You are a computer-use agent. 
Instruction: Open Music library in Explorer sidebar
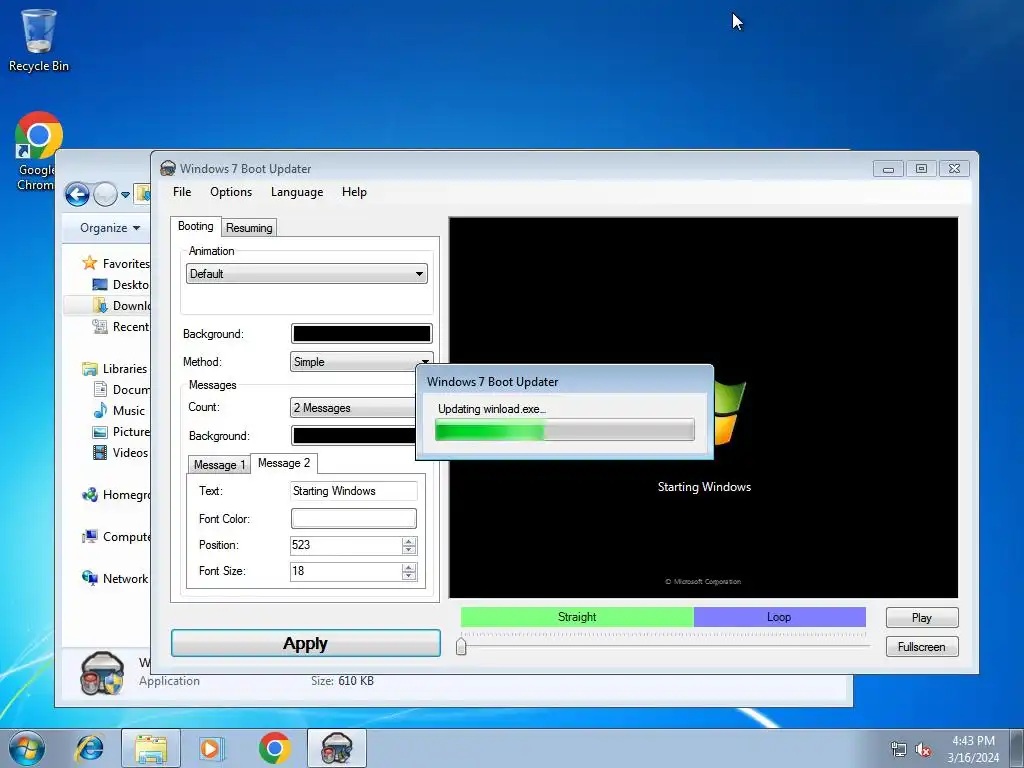pos(119,411)
